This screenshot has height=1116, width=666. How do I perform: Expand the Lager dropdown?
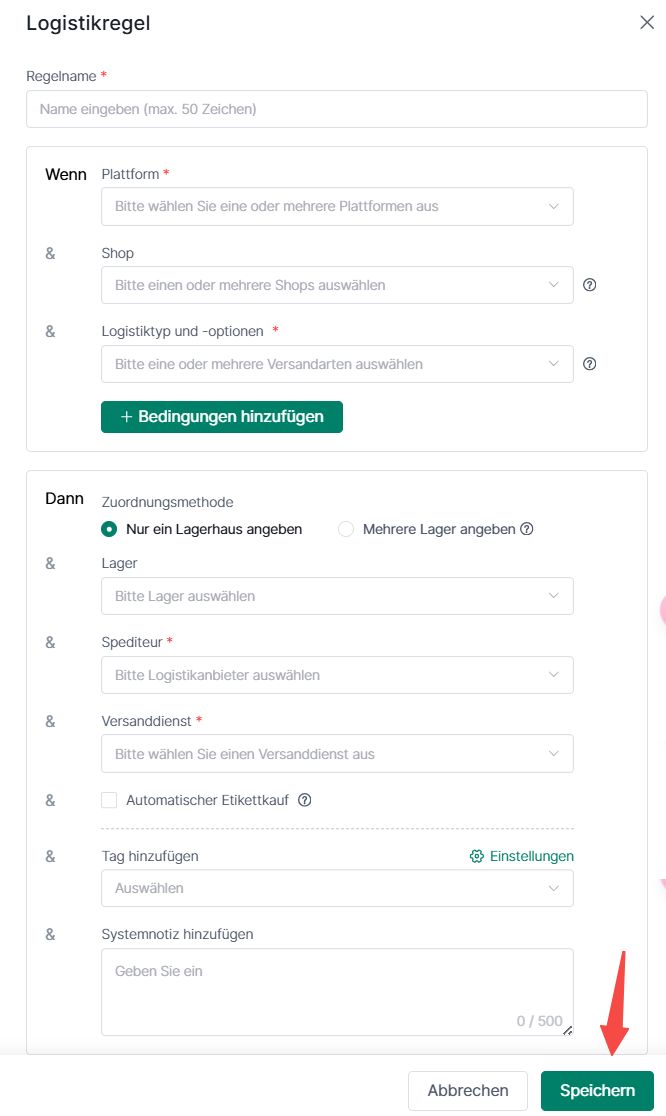pyautogui.click(x=337, y=596)
